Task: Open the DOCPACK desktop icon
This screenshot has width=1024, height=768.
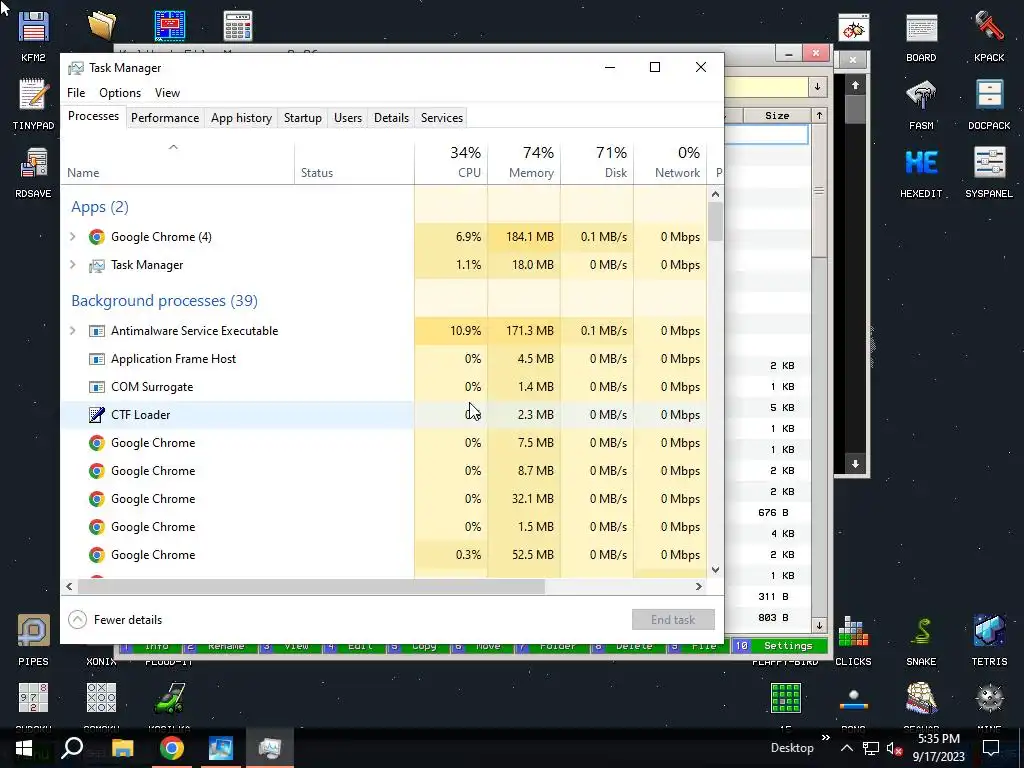Action: [989, 96]
